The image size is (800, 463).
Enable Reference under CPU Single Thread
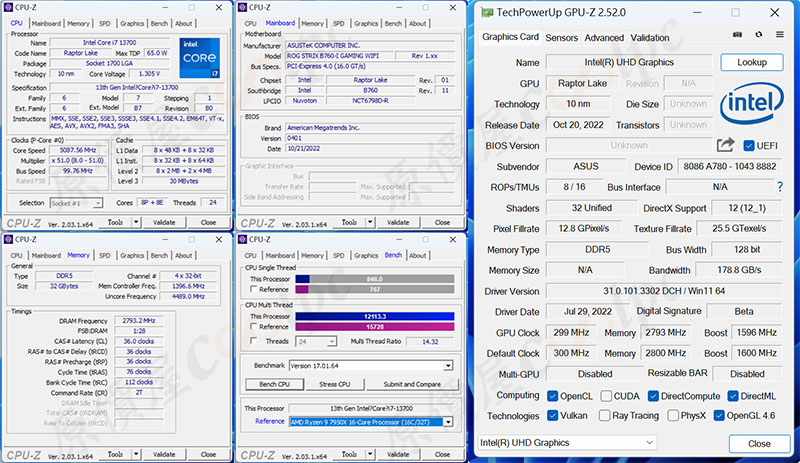pos(254,289)
